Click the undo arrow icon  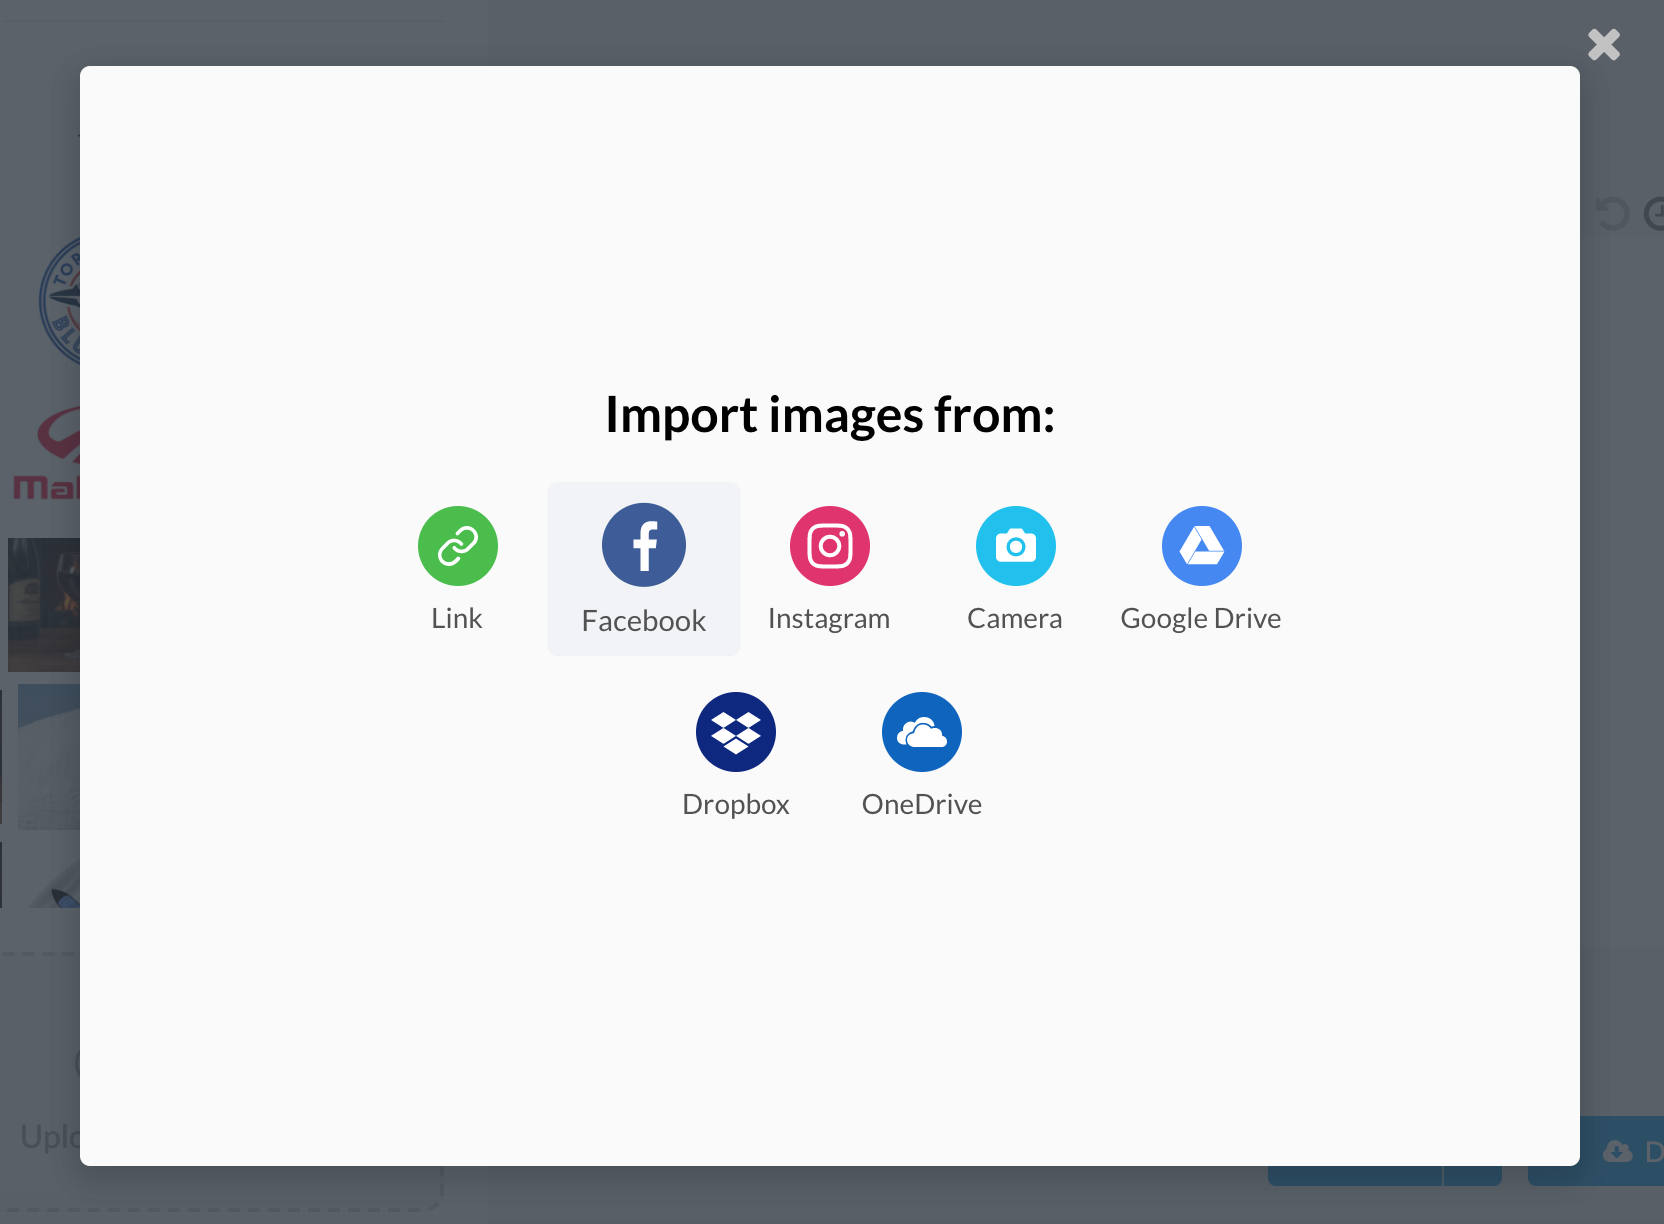coord(1613,213)
